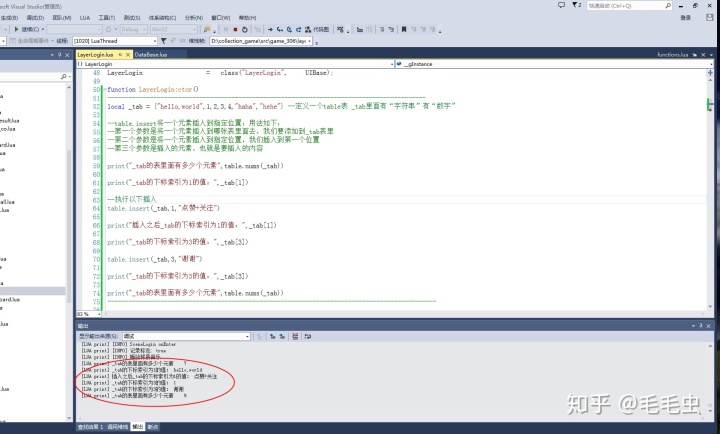Viewport: 720px width, 434px height.
Task: Switch to the 调用堆栈 call stack tab
Action: pyautogui.click(x=118, y=427)
